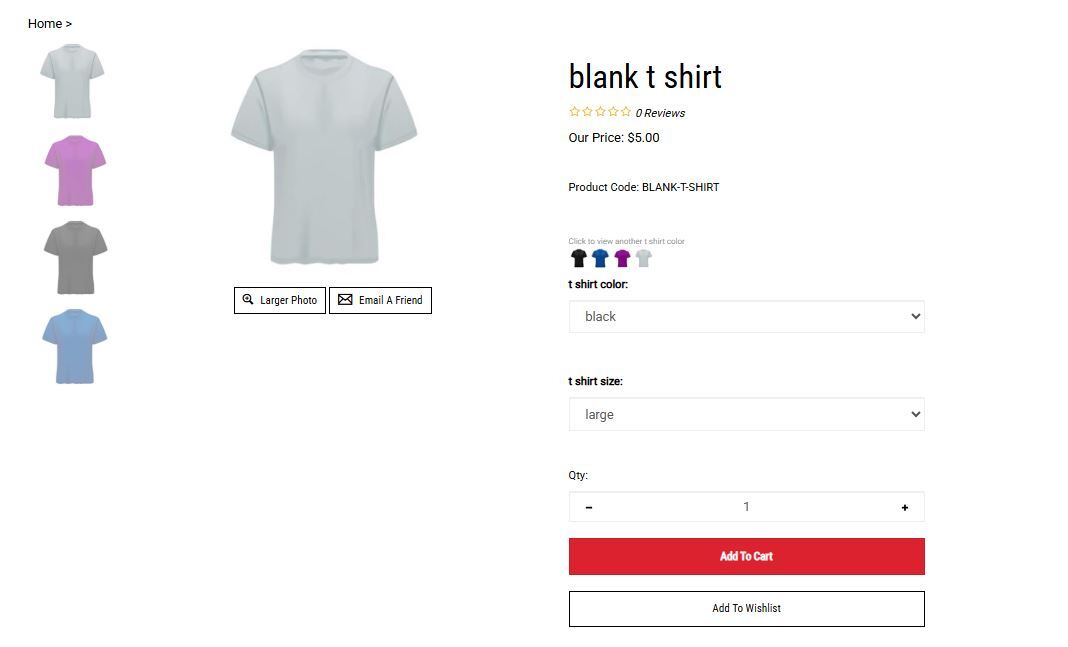The width and height of the screenshot is (1068, 647).
Task: View the dark gray t-shirt thumbnail
Action: [x=75, y=258]
